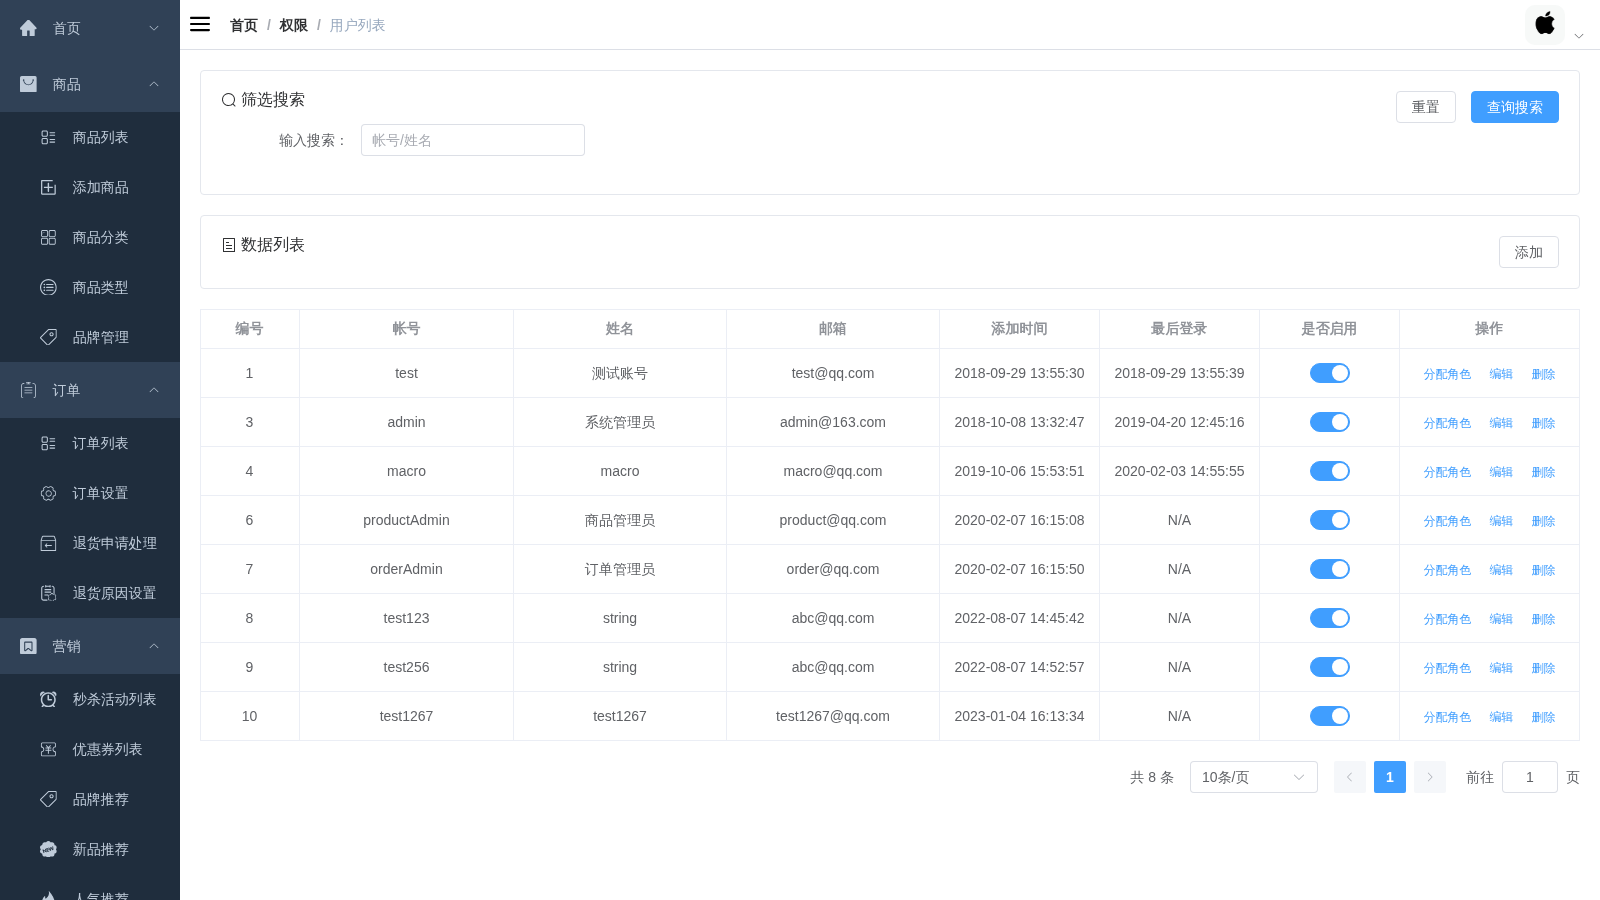The image size is (1600, 900).
Task: Click the 退货申请处理 return icon
Action: click(48, 543)
